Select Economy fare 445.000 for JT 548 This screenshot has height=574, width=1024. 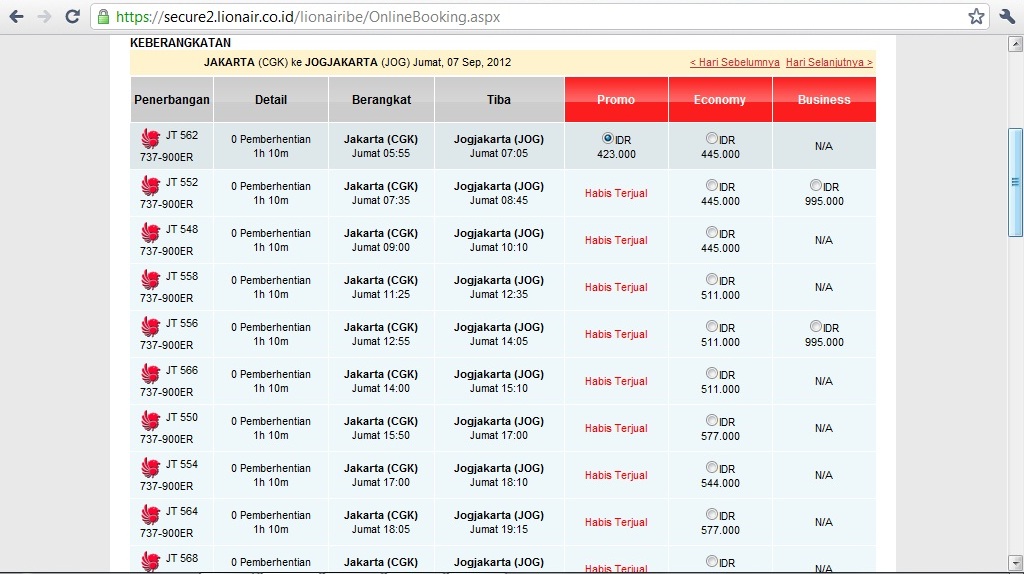(712, 232)
